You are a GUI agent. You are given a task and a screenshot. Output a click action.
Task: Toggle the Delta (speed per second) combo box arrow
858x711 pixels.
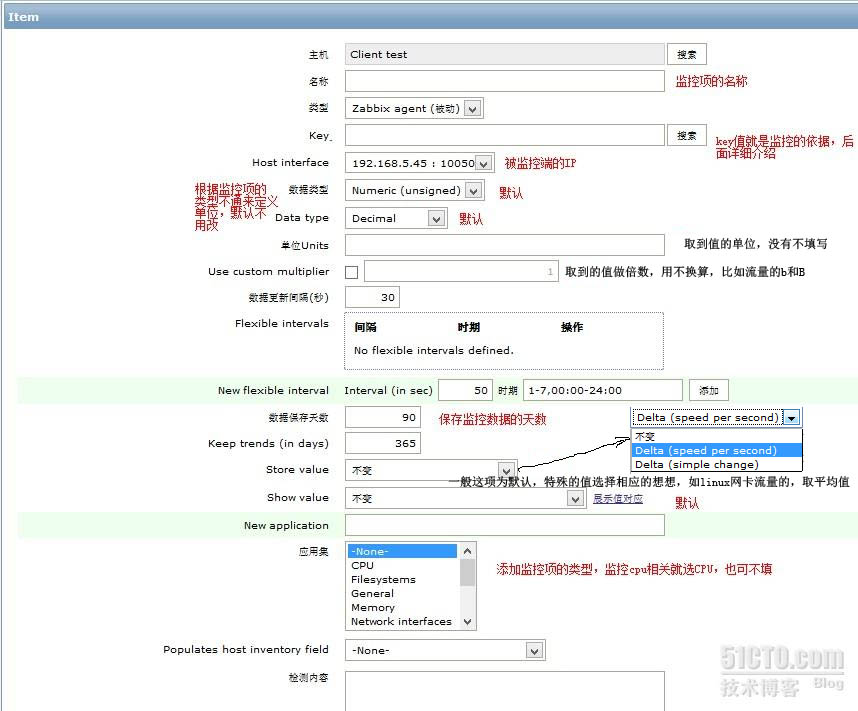pos(792,418)
